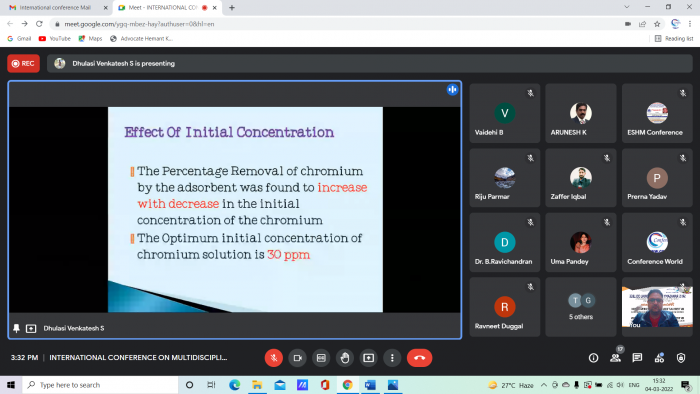Expand the '5 others' participants tile
700x394 pixels.
coord(581,307)
